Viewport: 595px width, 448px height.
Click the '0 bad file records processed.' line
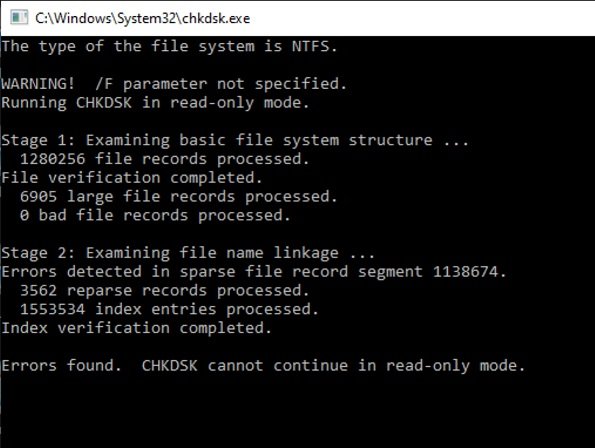pos(155,215)
